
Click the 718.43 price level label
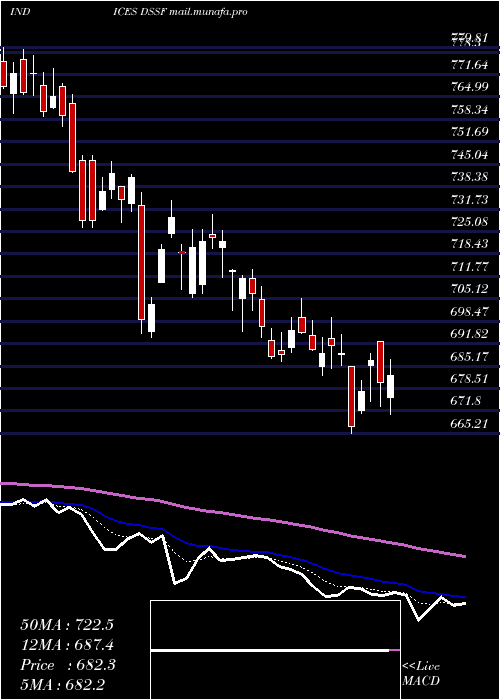(x=469, y=244)
